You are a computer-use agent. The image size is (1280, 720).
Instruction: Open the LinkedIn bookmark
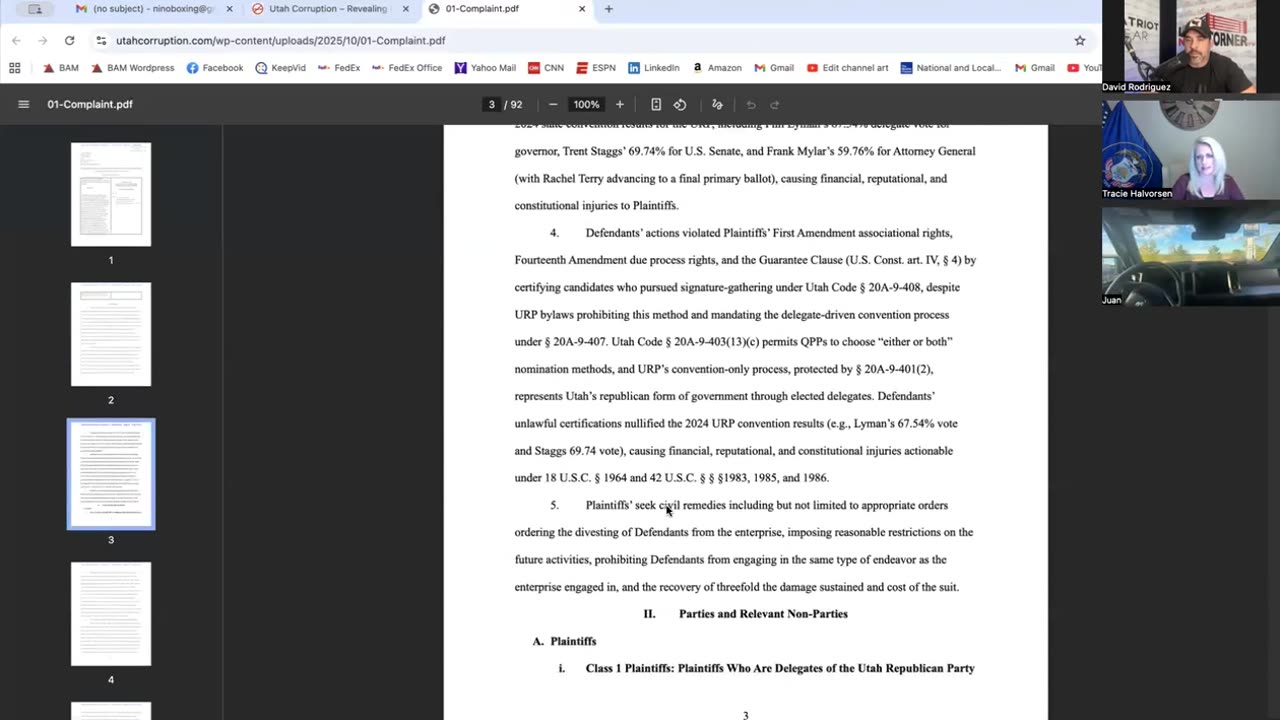654,68
